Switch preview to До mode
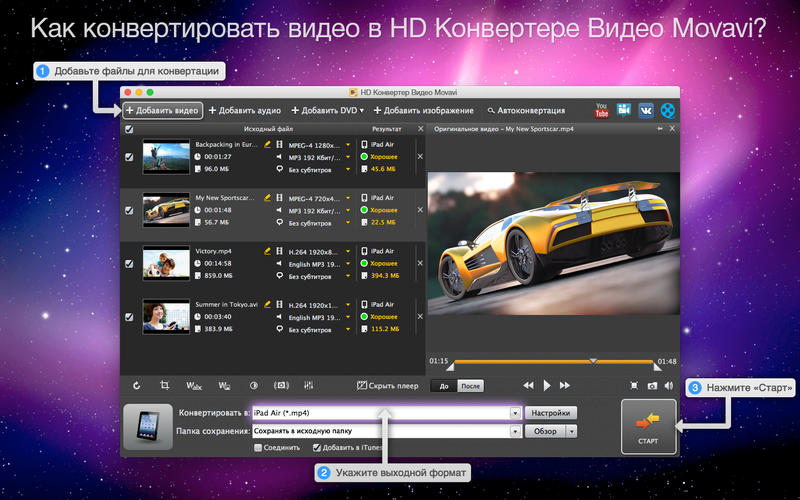 coord(444,386)
